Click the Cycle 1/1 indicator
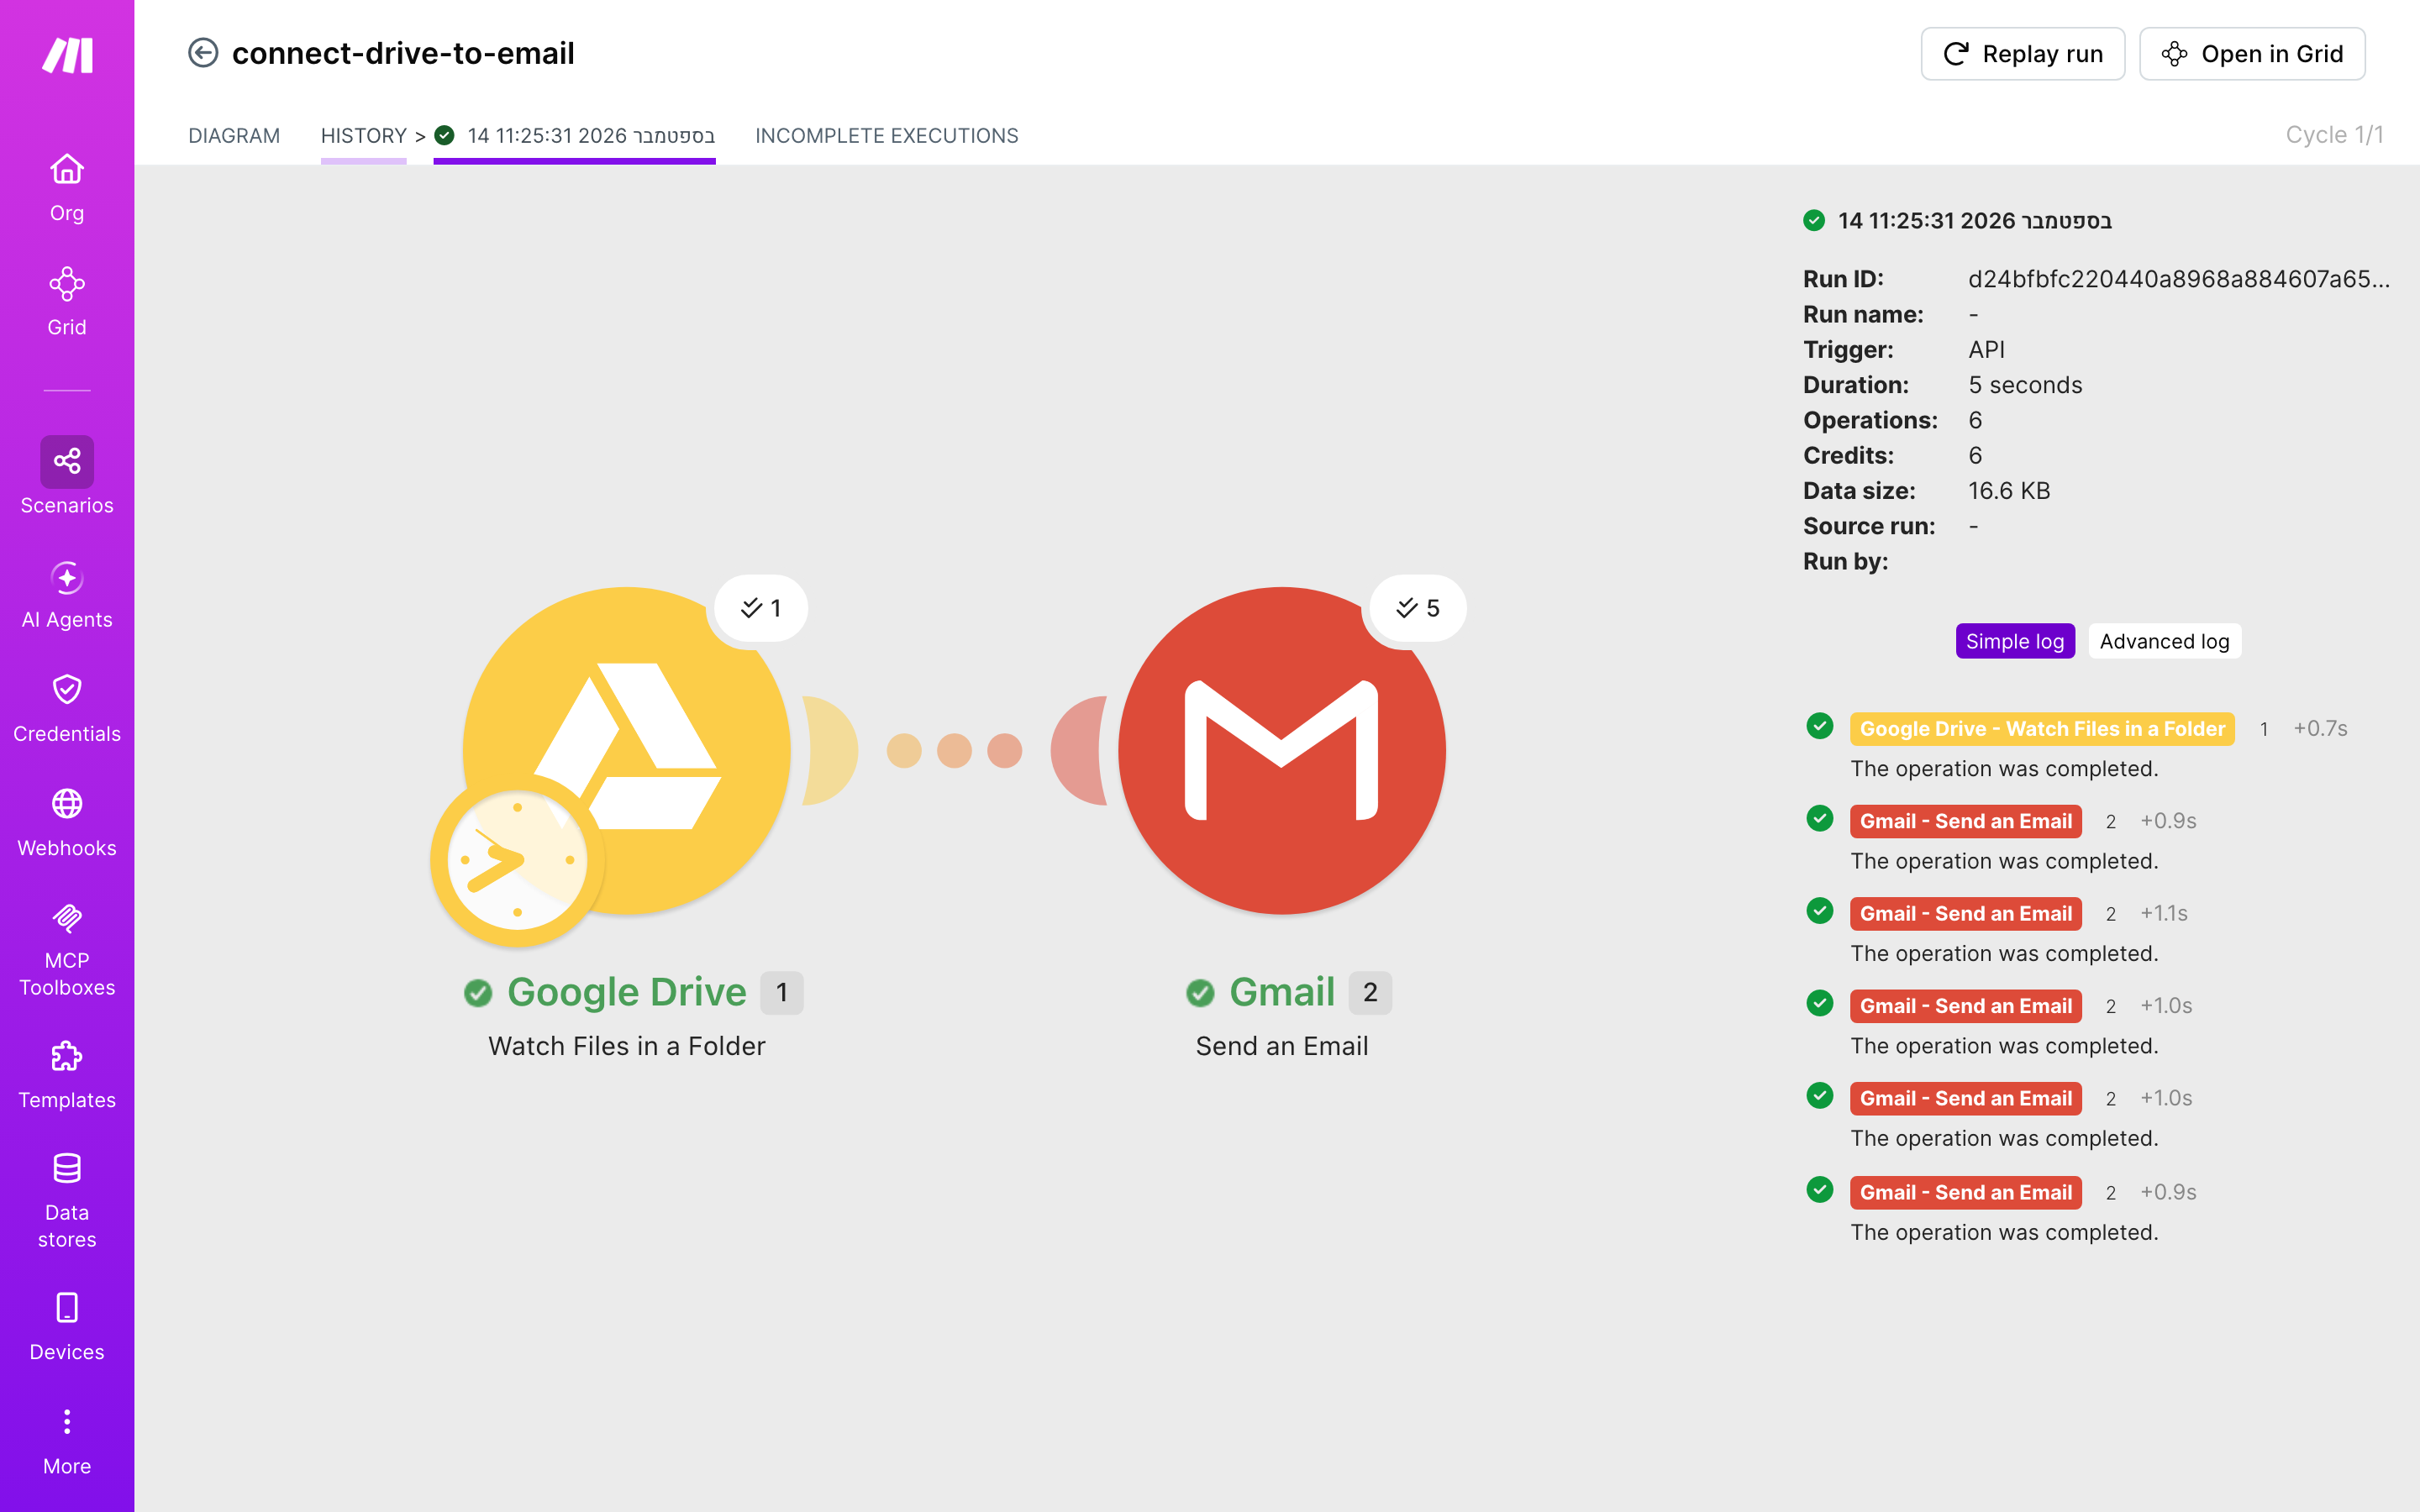Screen dimensions: 2420x1512 coord(2334,135)
